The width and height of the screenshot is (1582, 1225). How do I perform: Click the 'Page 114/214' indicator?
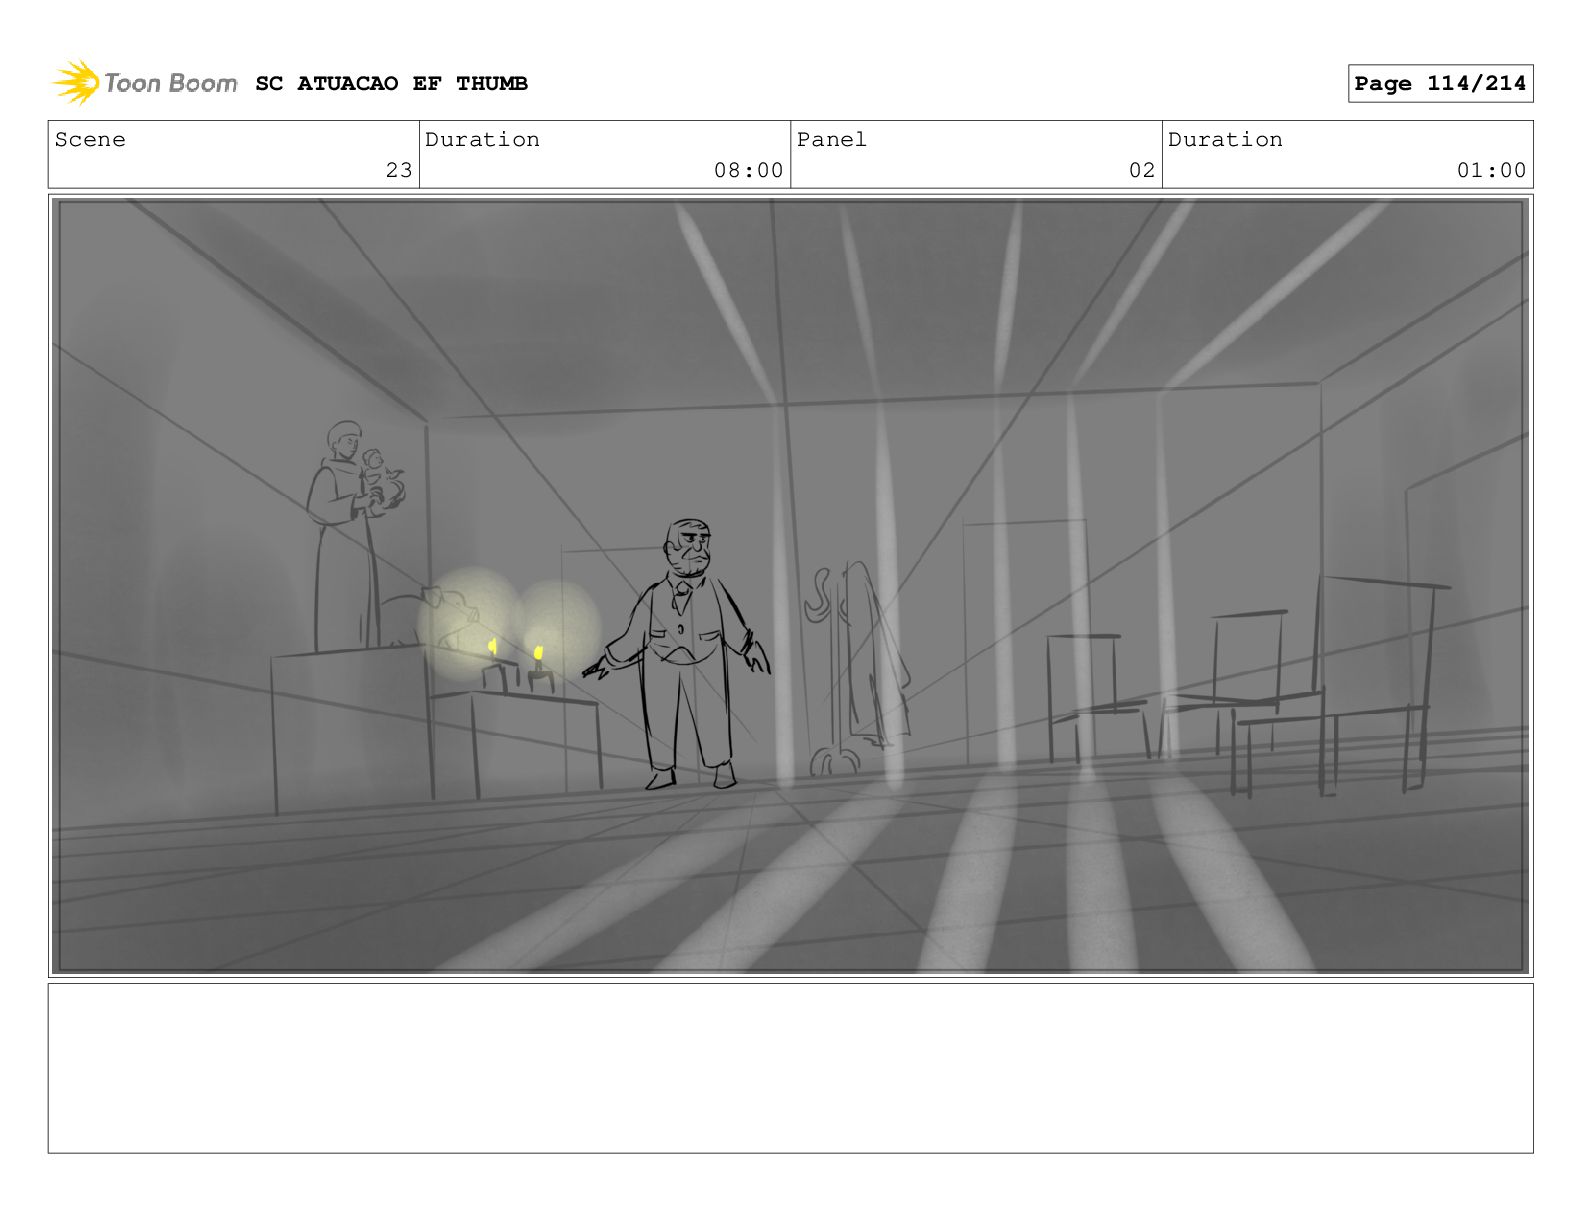coord(1440,84)
